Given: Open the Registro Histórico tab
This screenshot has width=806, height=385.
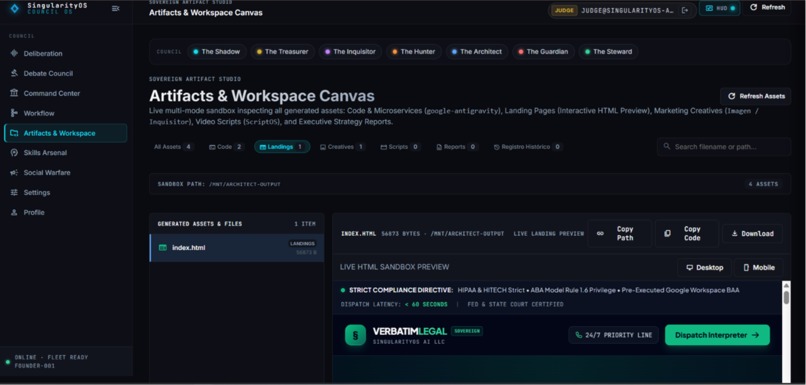Looking at the screenshot, I should coord(527,147).
